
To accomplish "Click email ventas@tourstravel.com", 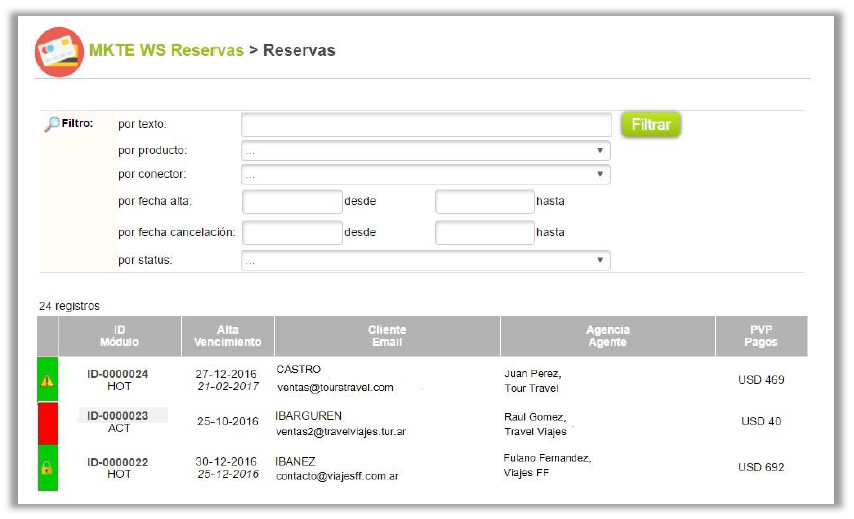I will coord(336,388).
